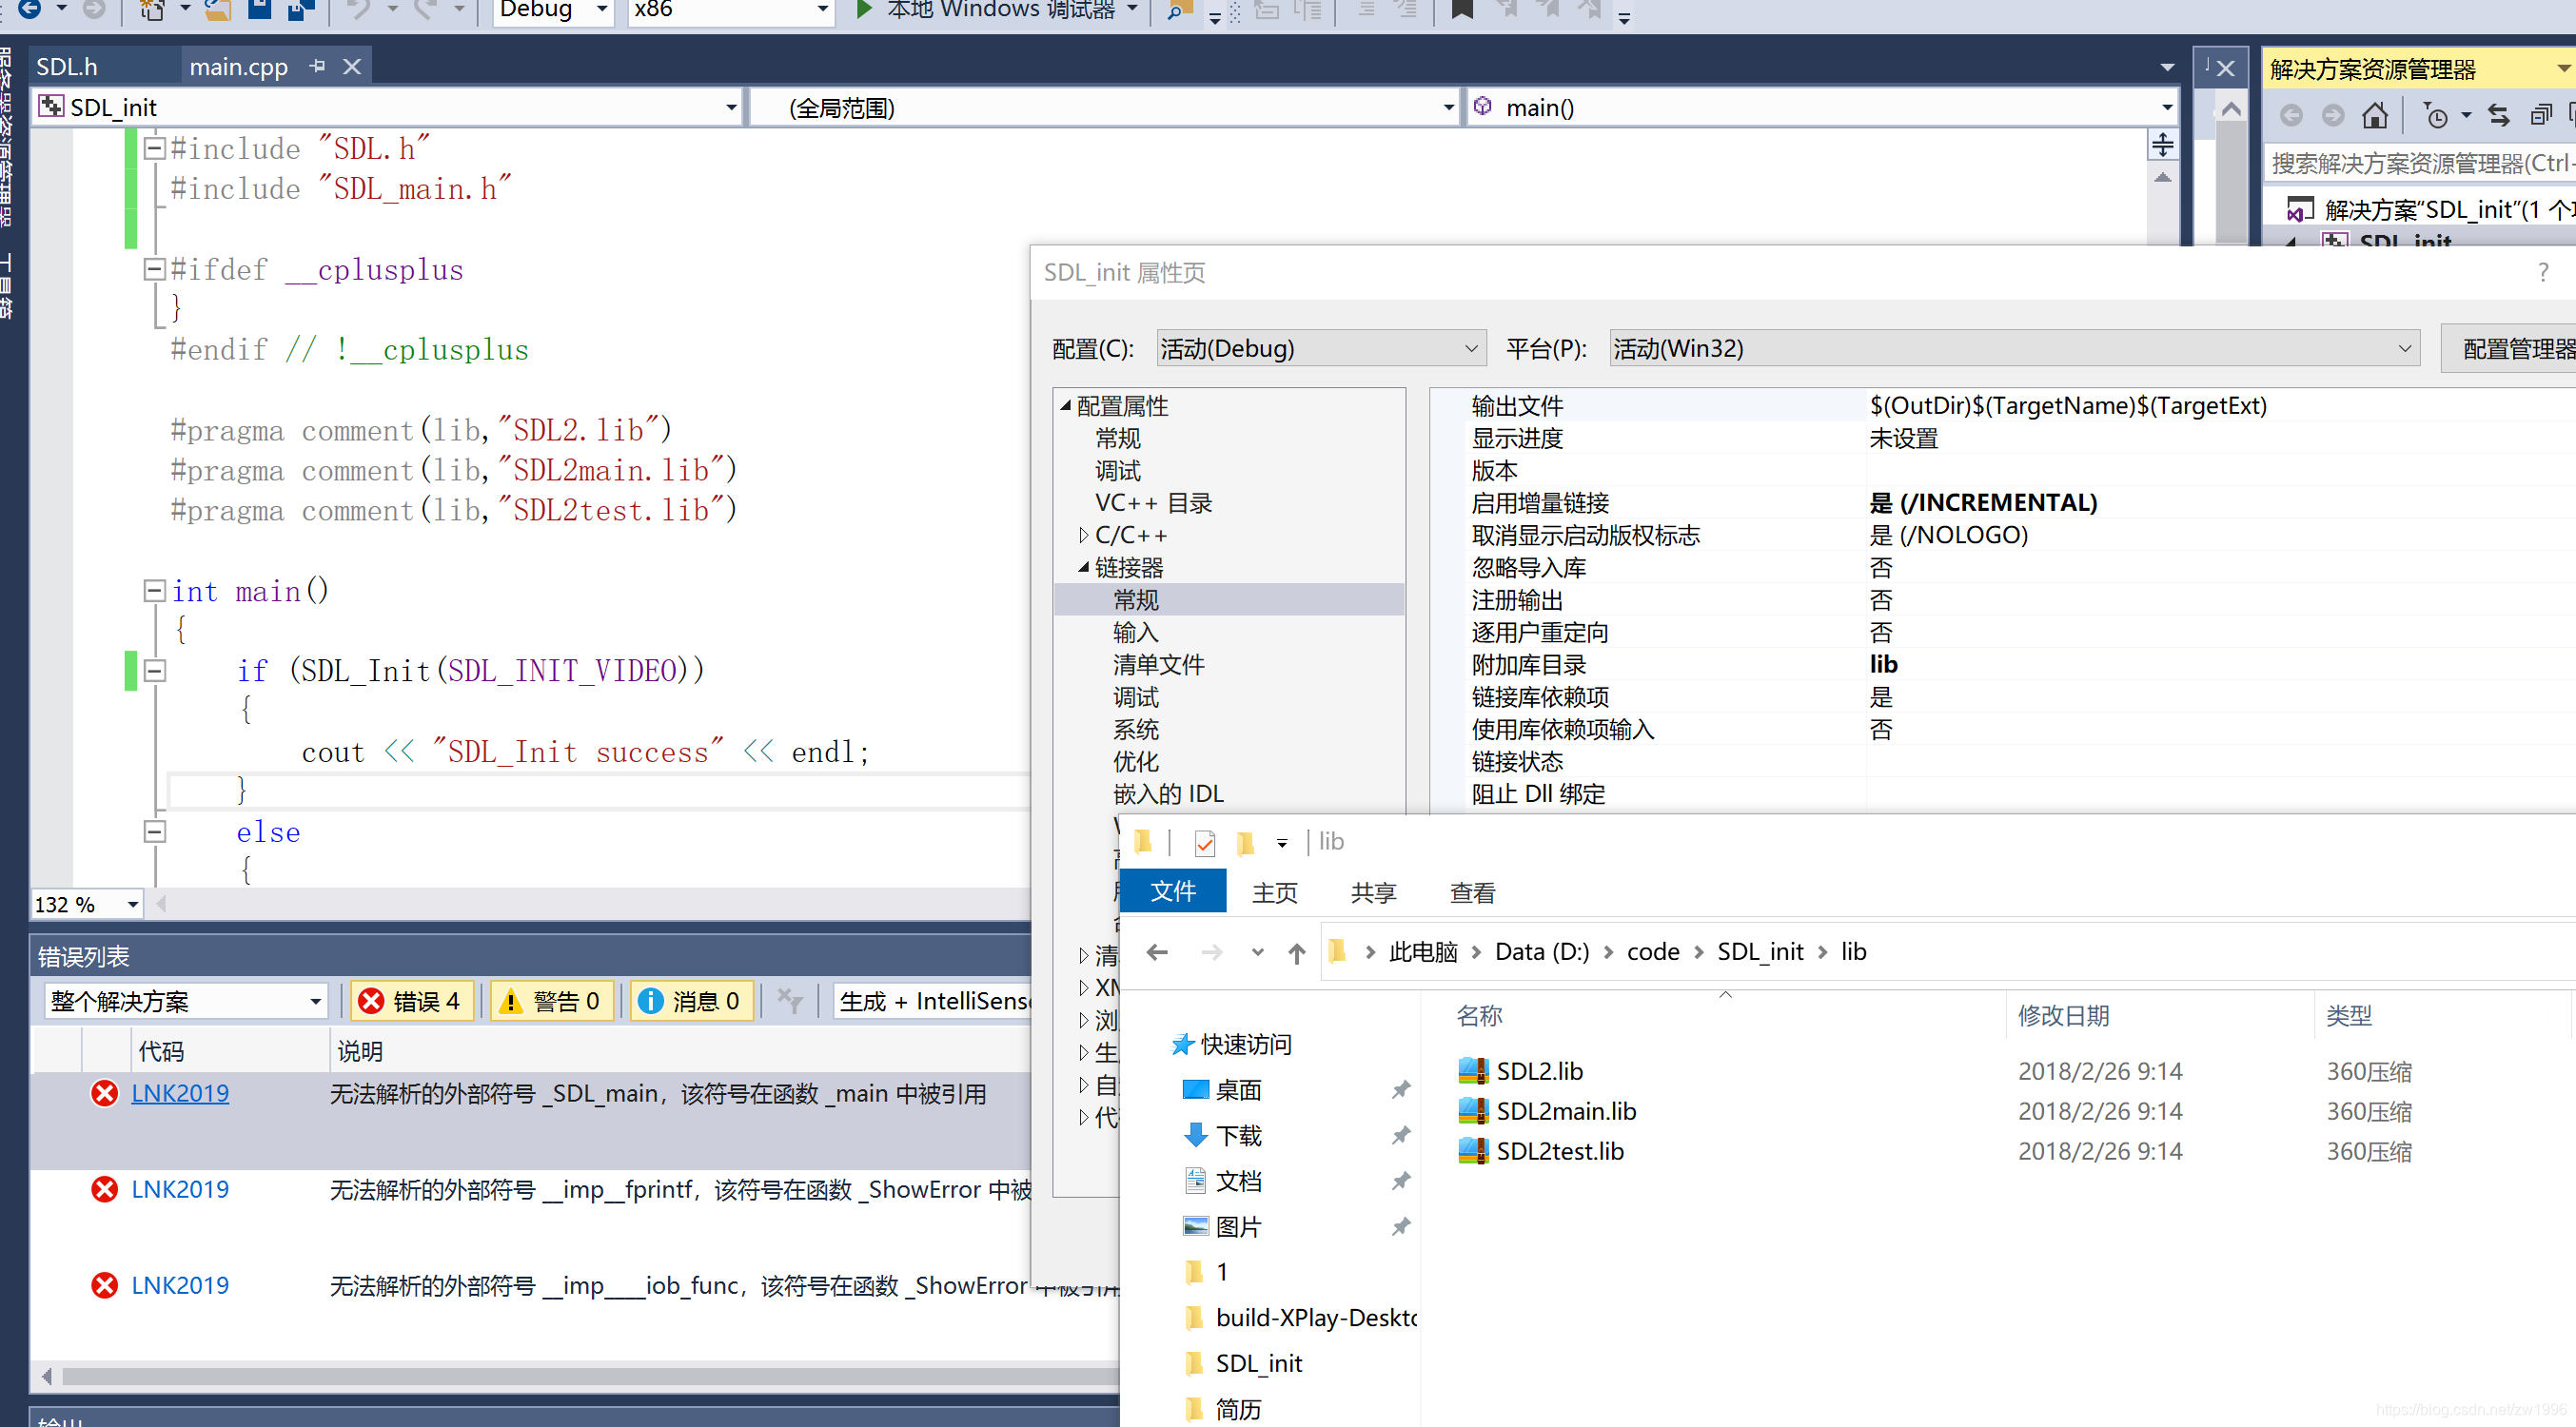Toggle the pin on main.cpp tab

[318, 66]
